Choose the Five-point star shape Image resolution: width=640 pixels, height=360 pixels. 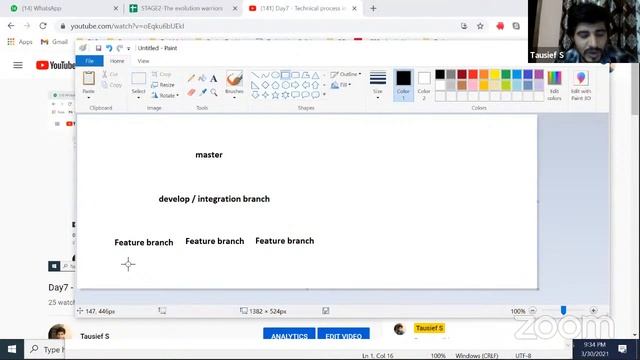[x=275, y=95]
